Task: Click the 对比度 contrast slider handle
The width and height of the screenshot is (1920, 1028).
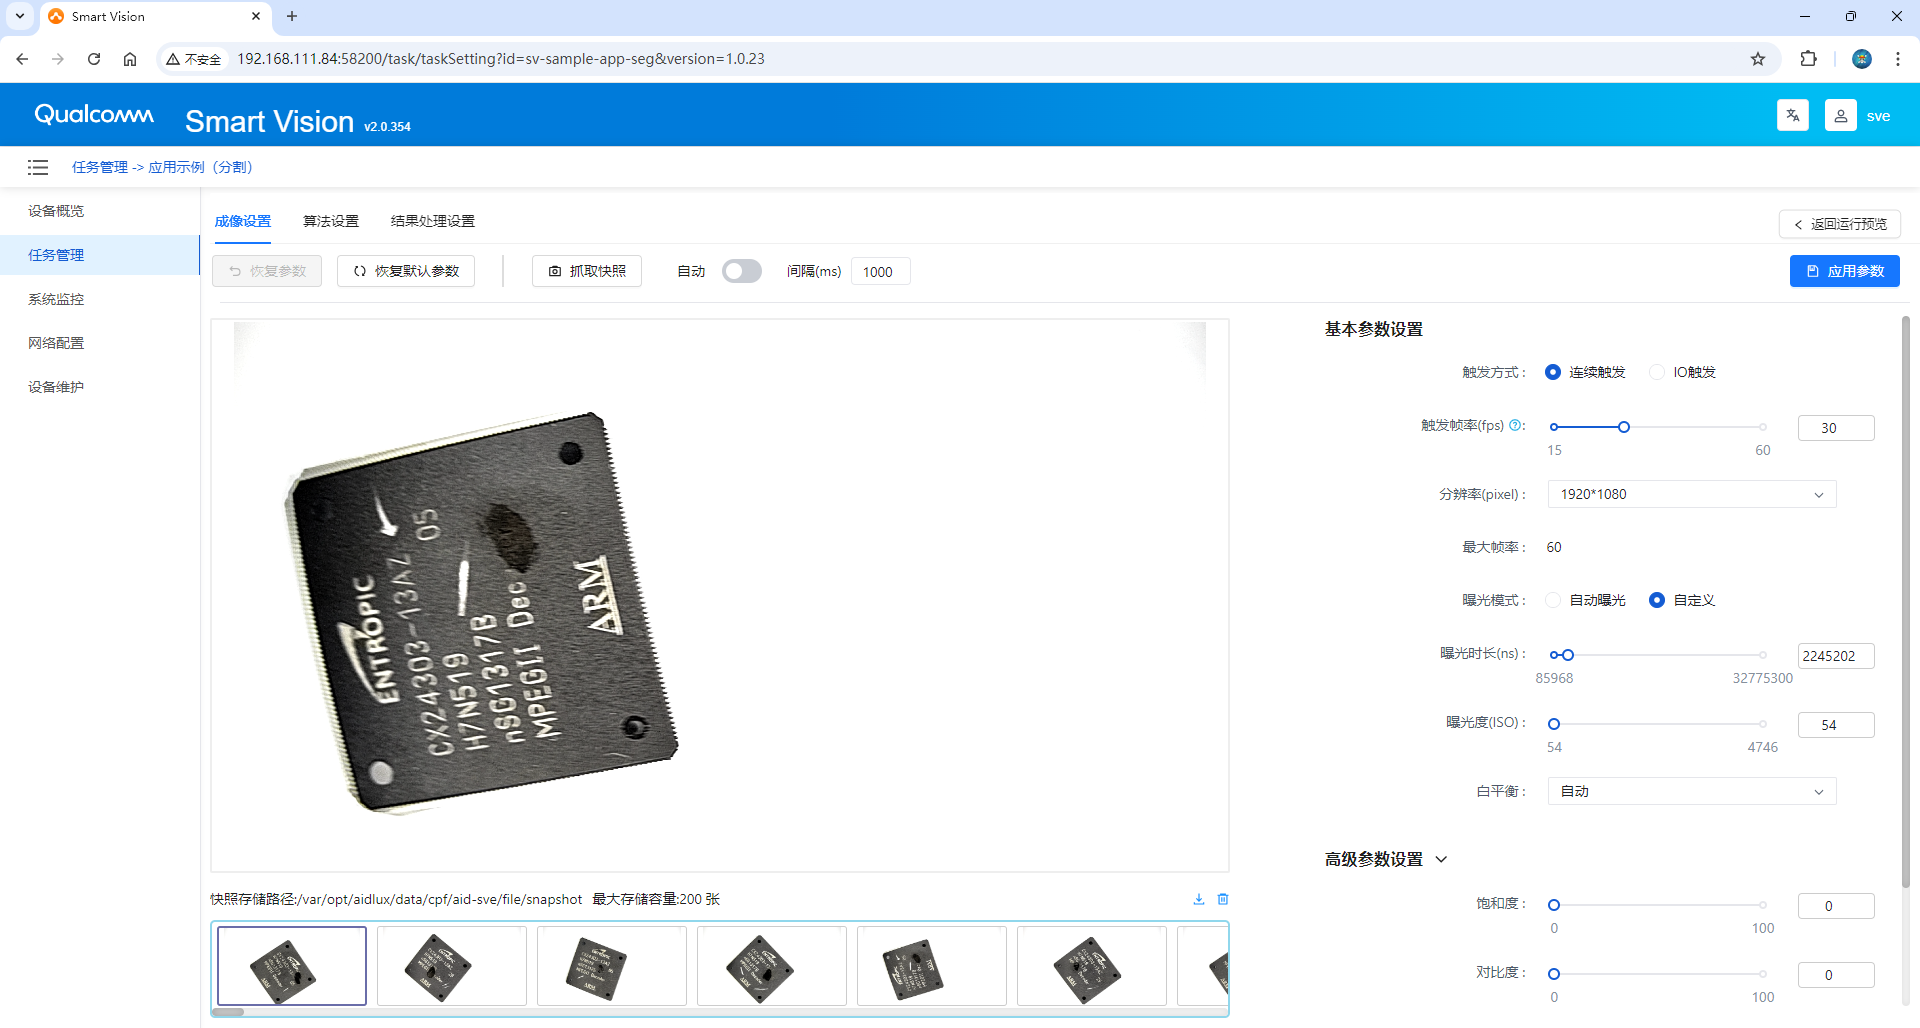Action: click(1554, 974)
